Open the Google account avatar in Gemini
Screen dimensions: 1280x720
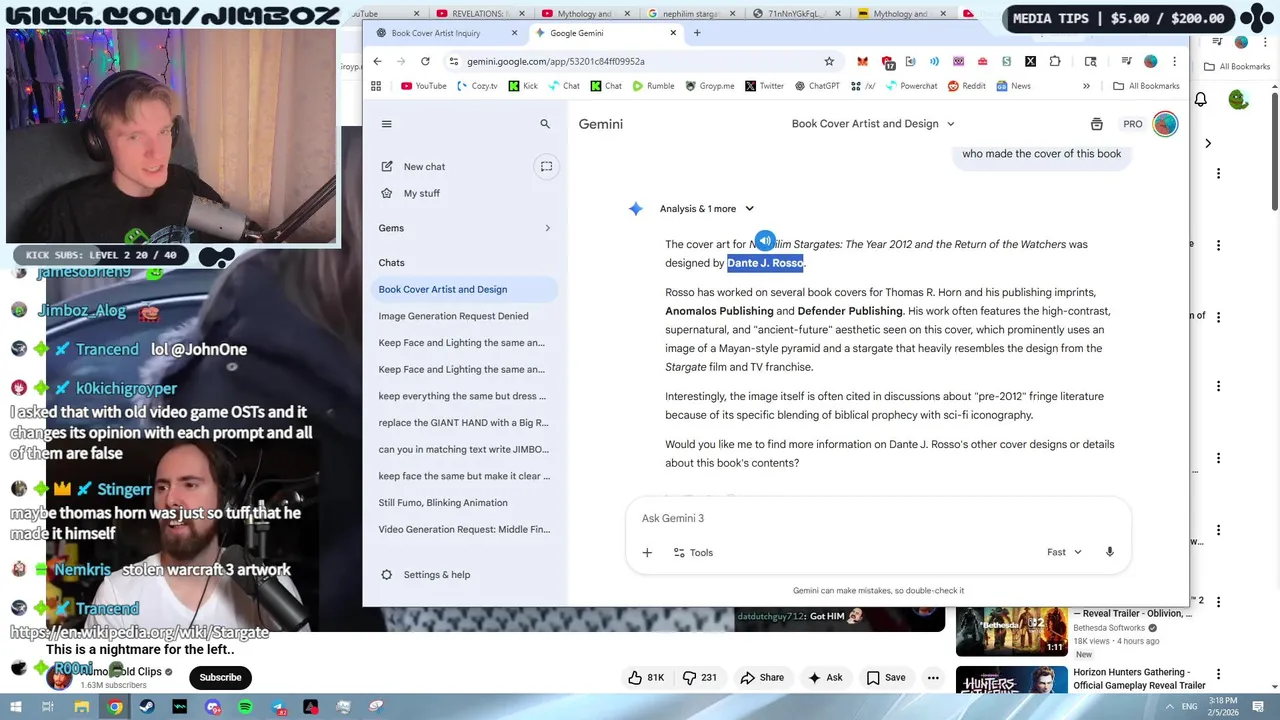click(1165, 124)
